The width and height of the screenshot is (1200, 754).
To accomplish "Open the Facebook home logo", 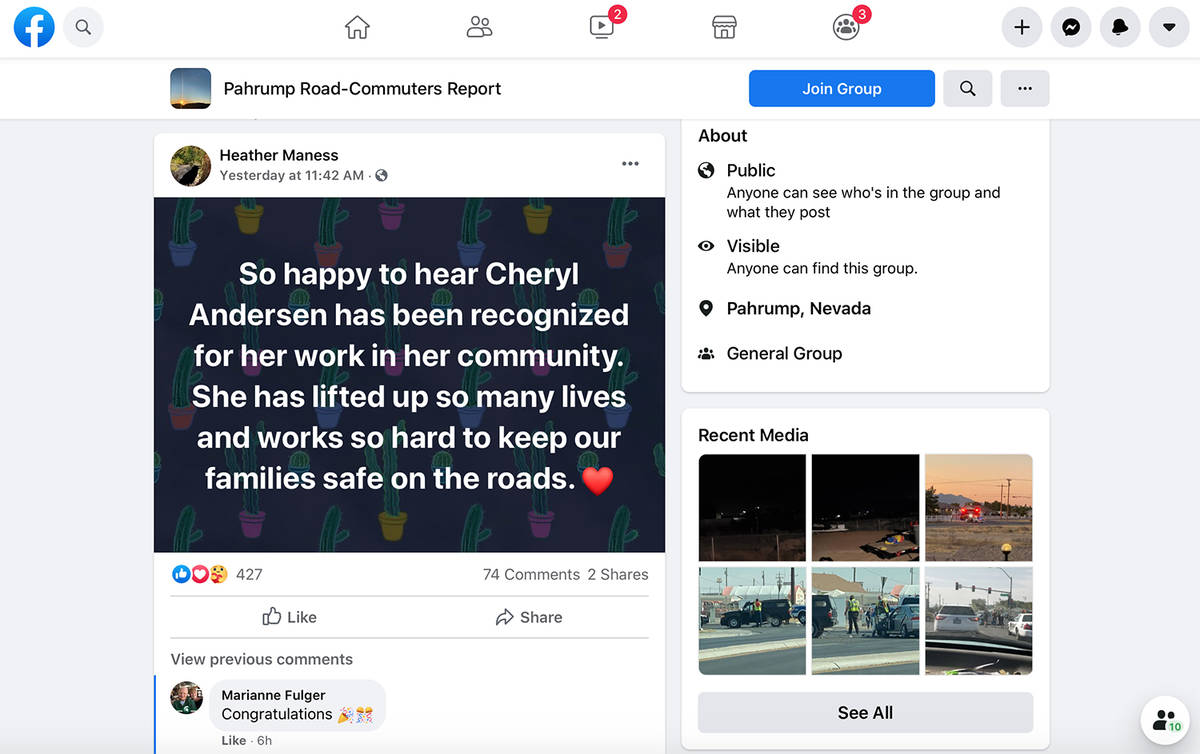I will [x=34, y=28].
